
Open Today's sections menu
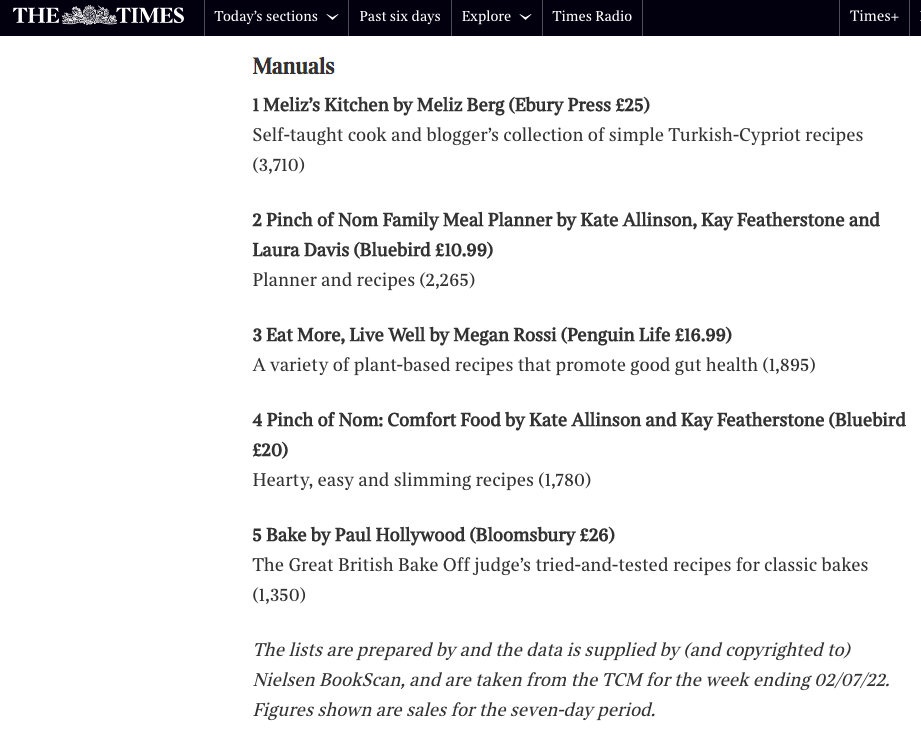coord(276,16)
